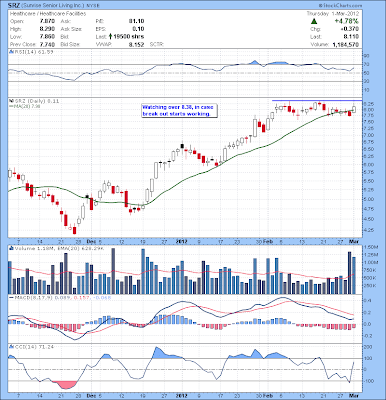Click the Sunrise Senior Living Inc. company name
386x400 pixels.
click(54, 6)
